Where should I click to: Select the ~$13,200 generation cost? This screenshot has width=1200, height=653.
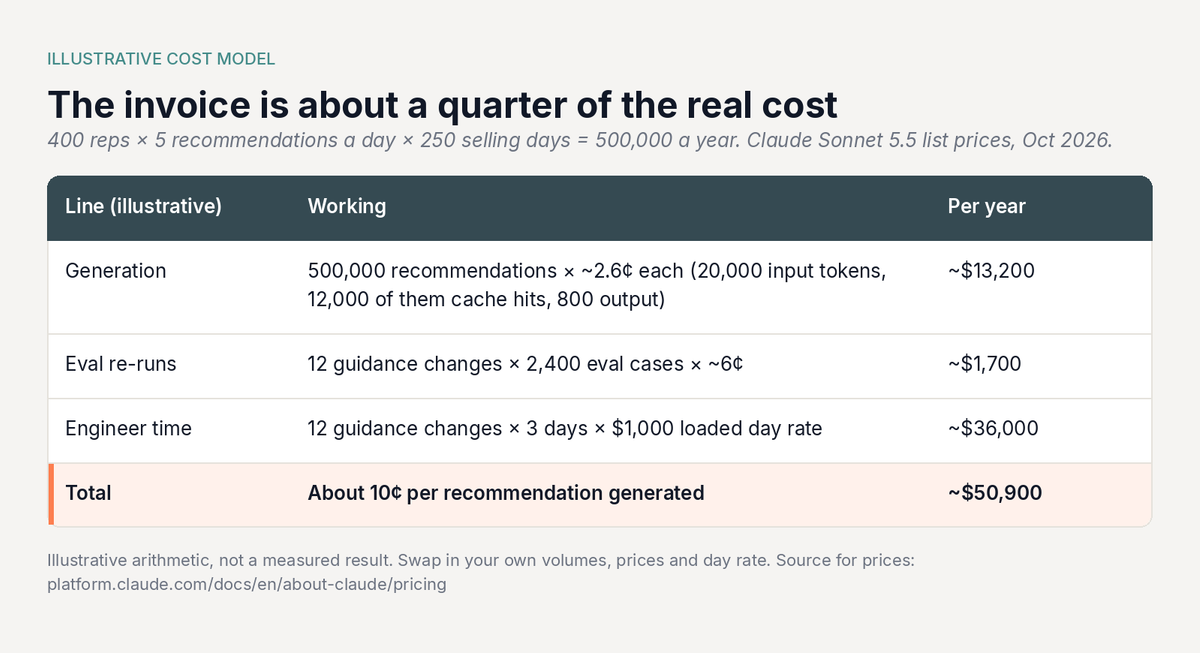click(x=992, y=271)
